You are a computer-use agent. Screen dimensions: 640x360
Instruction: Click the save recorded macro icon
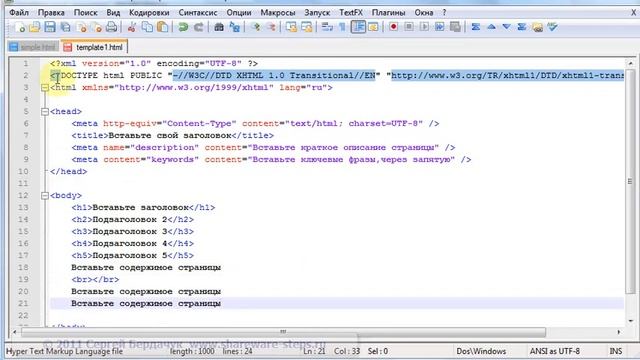[x=455, y=27]
